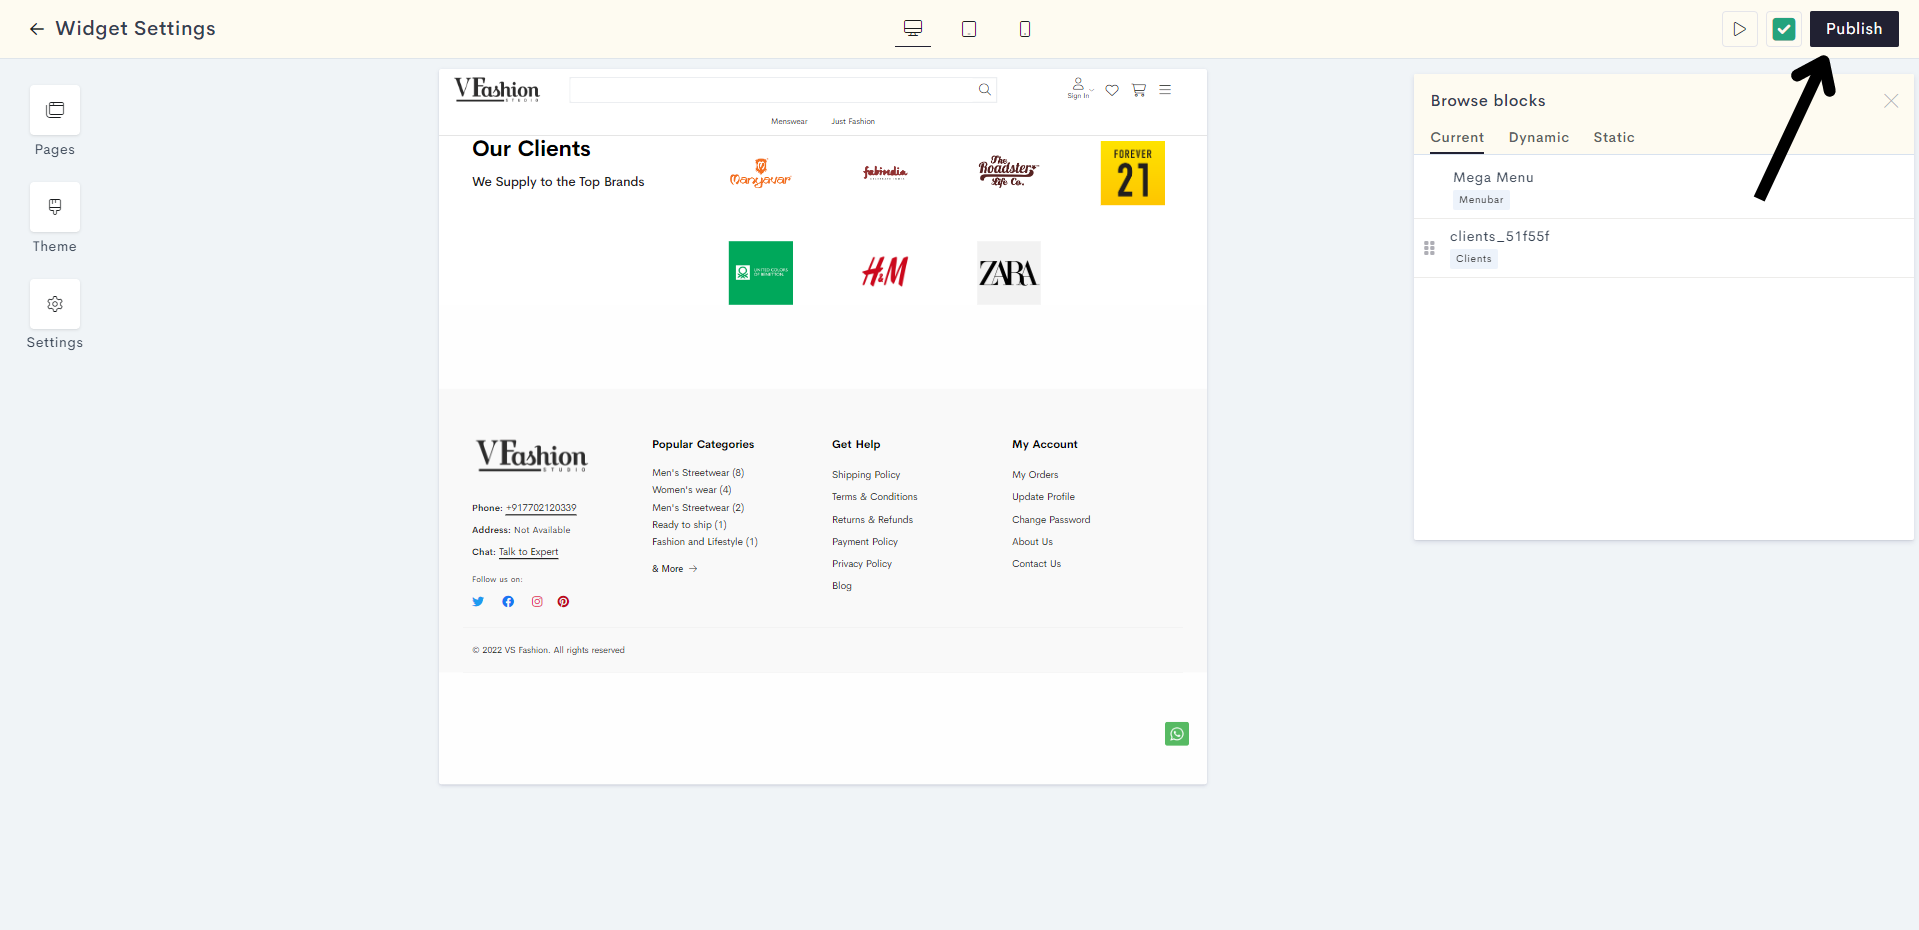Select the clients_51f55f block
This screenshot has height=930, width=1919.
tap(1664, 248)
